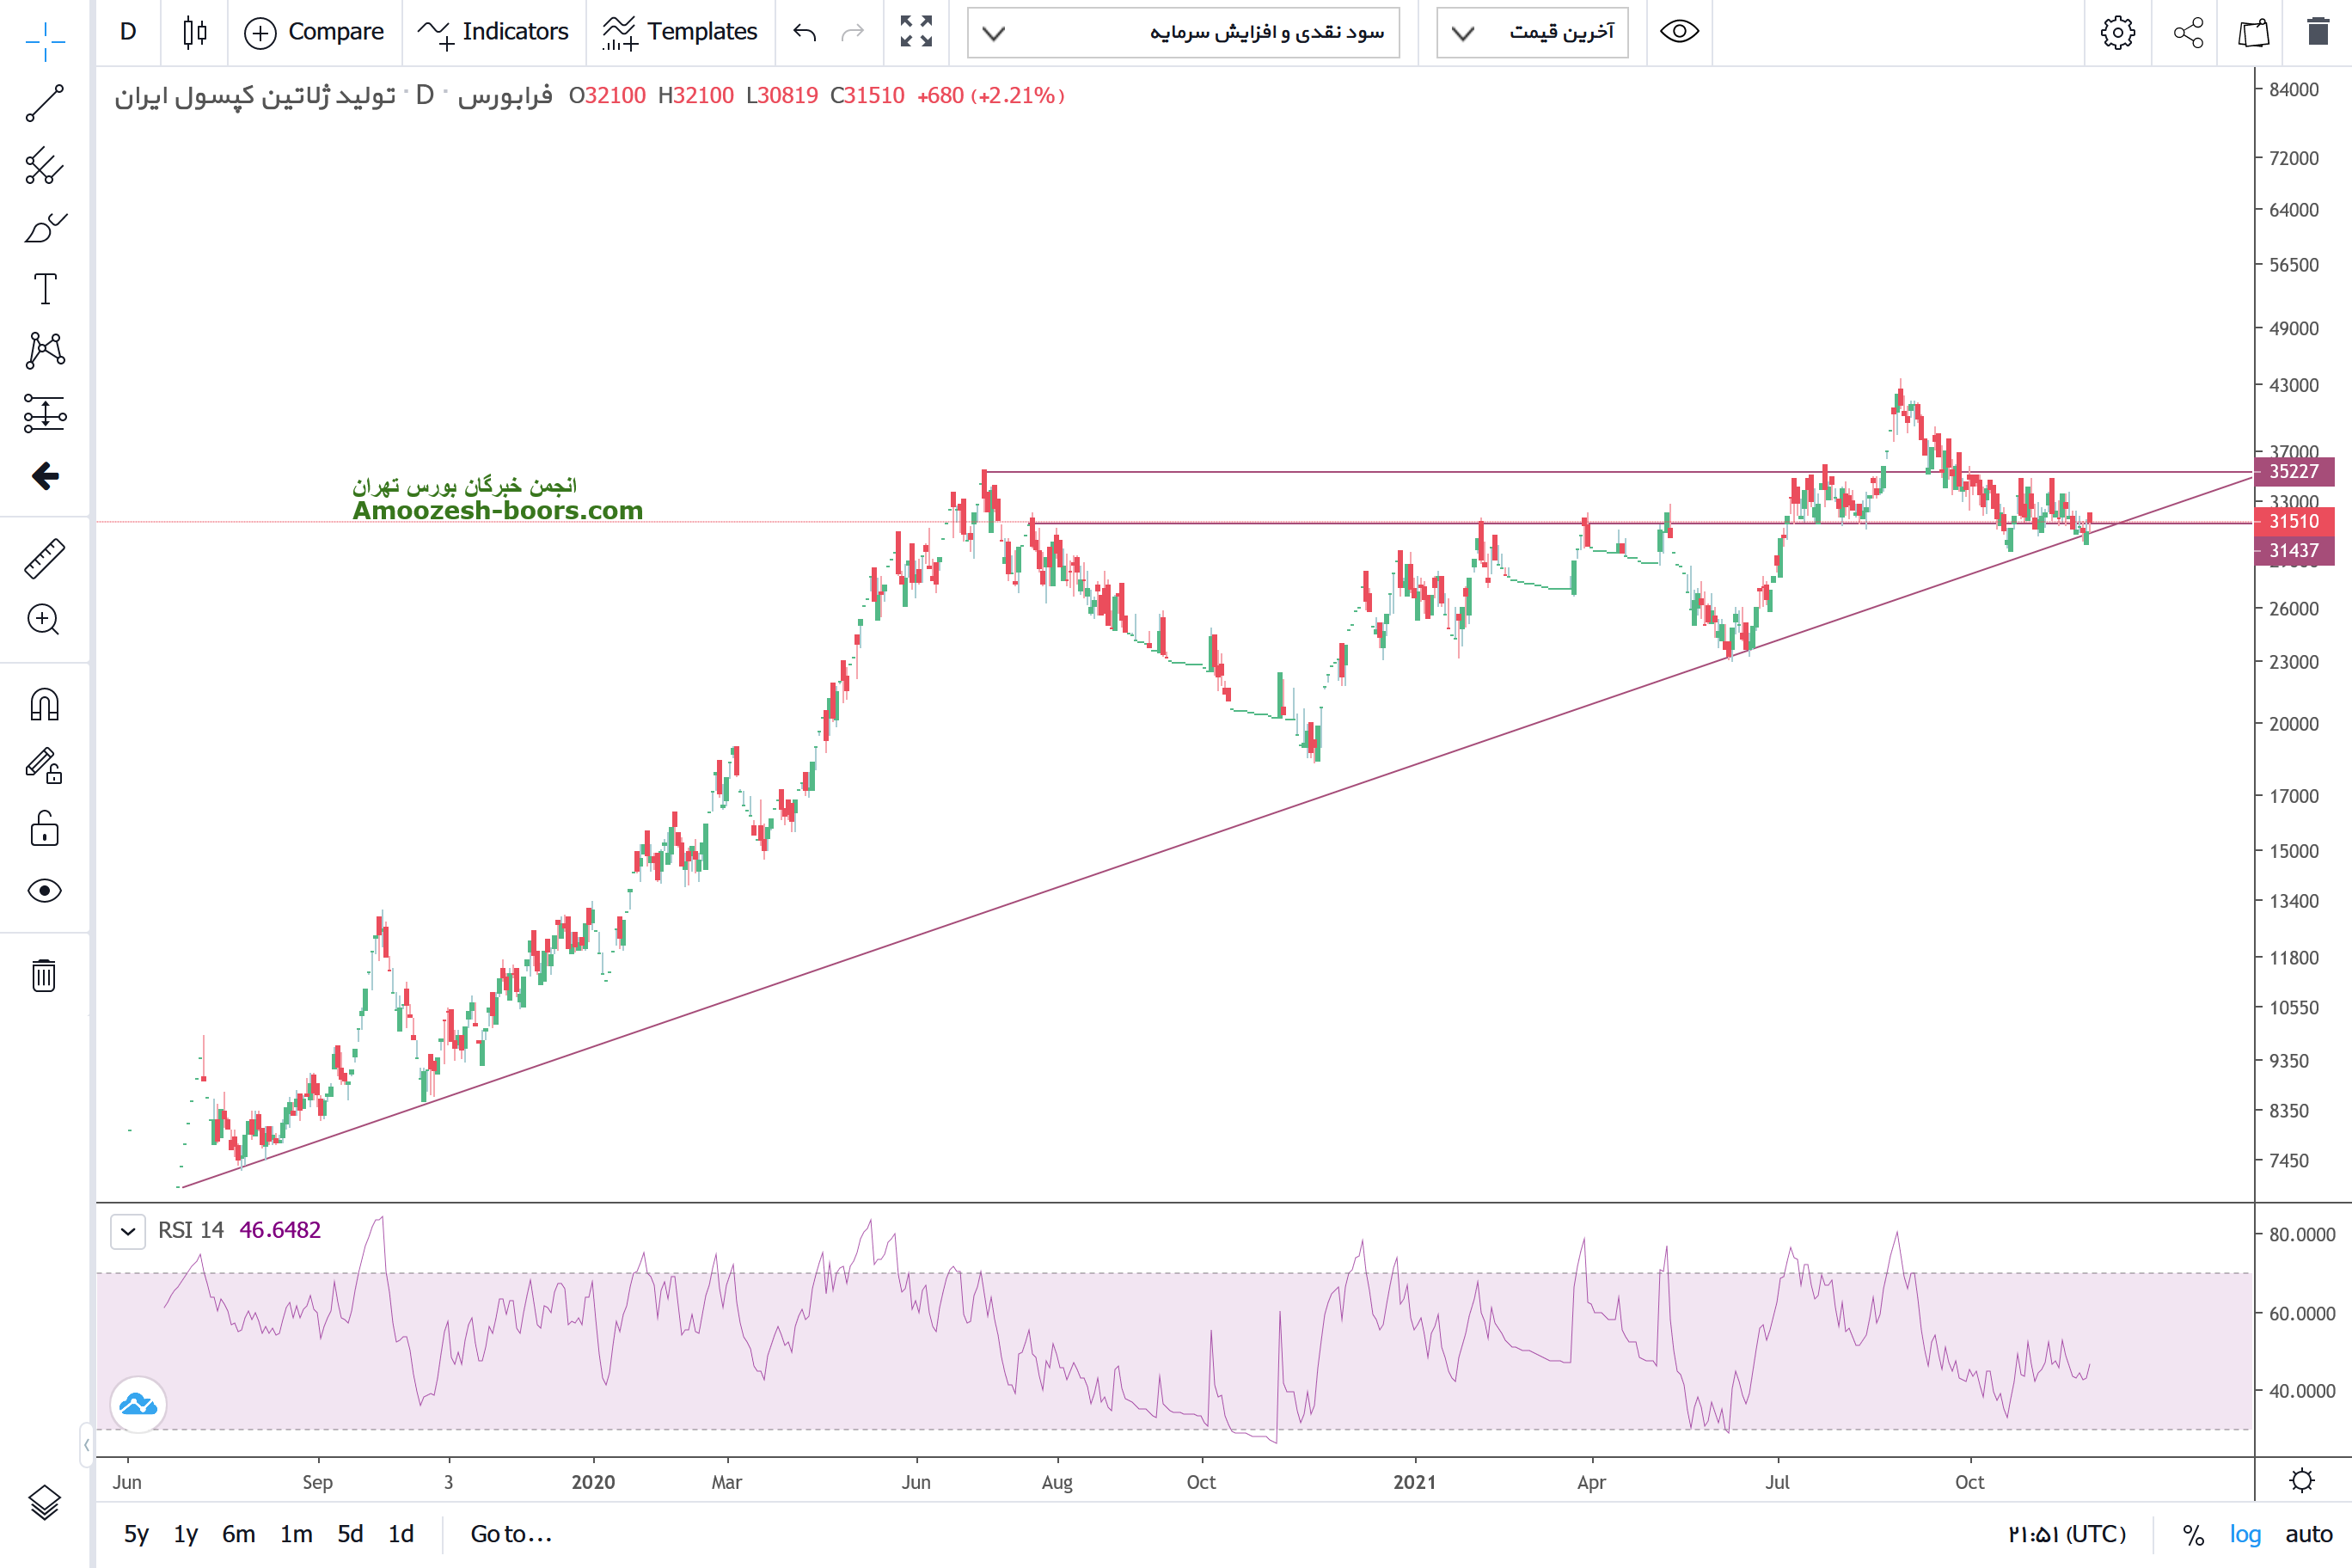
Task: Open the Indicators menu
Action: coord(493,32)
